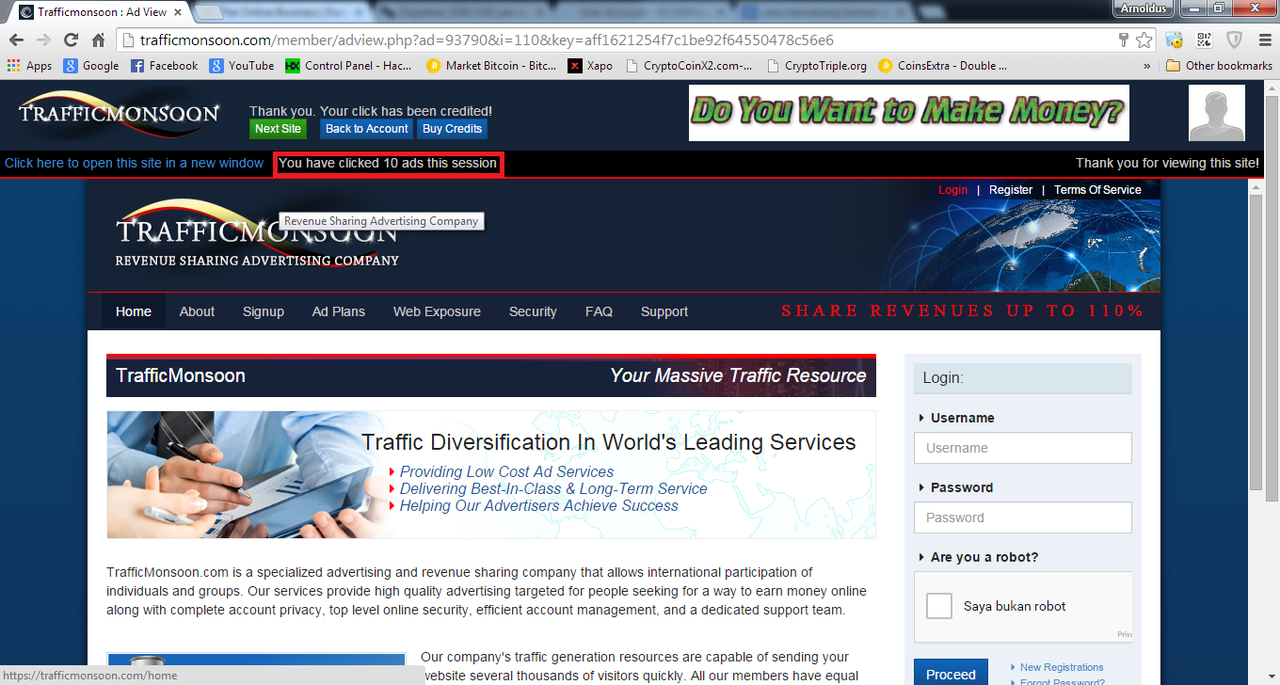1280x685 pixels.
Task: Show hidden bookmarks with the double chevron
Action: 1147,66
